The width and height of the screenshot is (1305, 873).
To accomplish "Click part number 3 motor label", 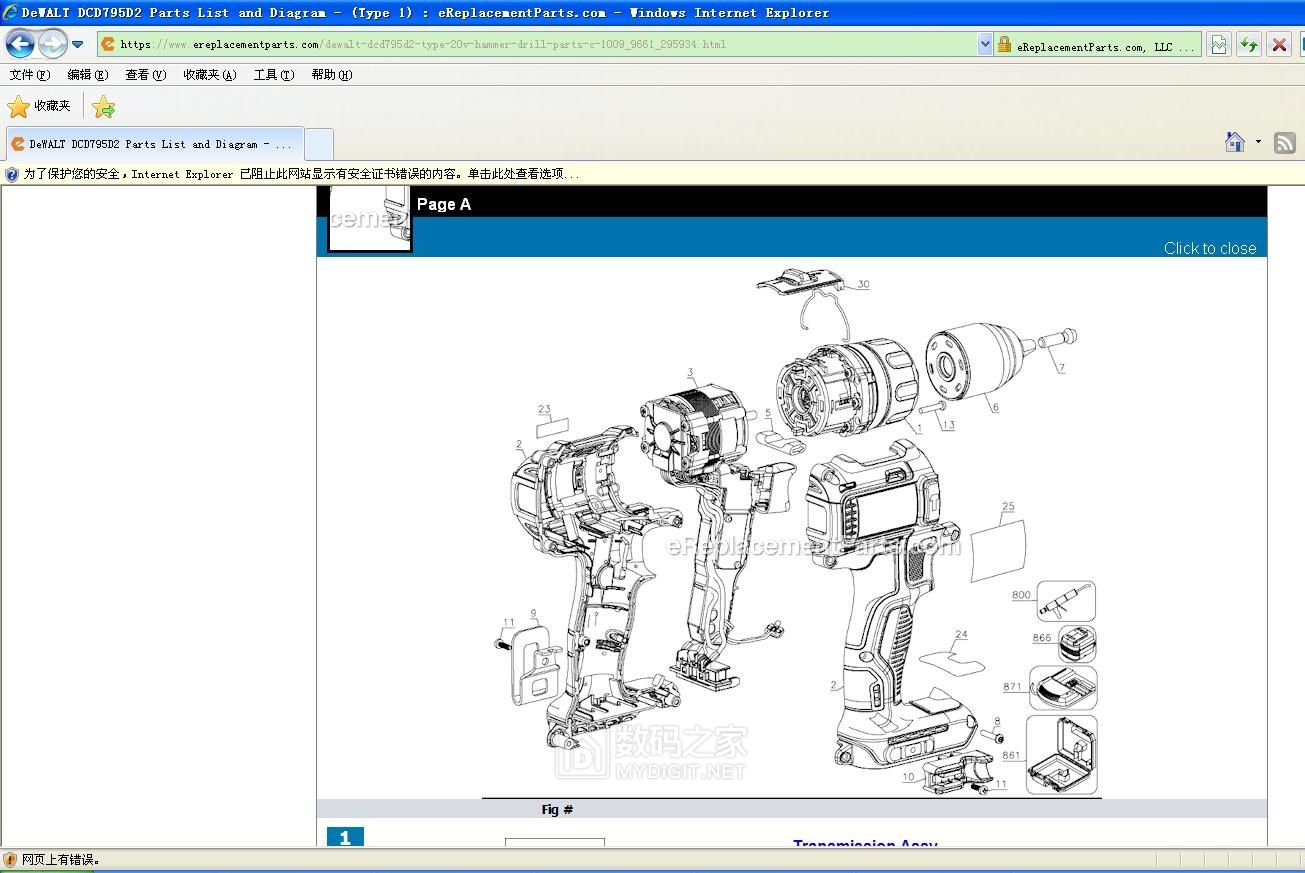I will pyautogui.click(x=690, y=373).
